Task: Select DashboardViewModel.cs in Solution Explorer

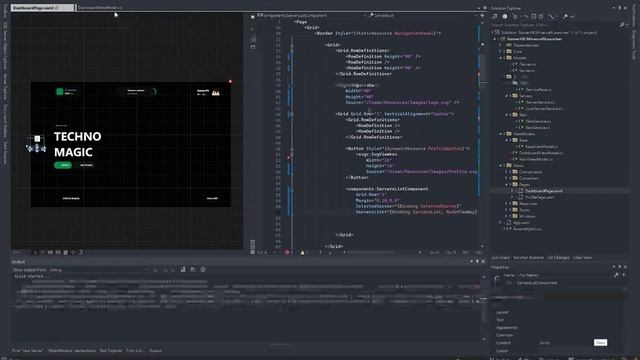Action: (x=540, y=153)
